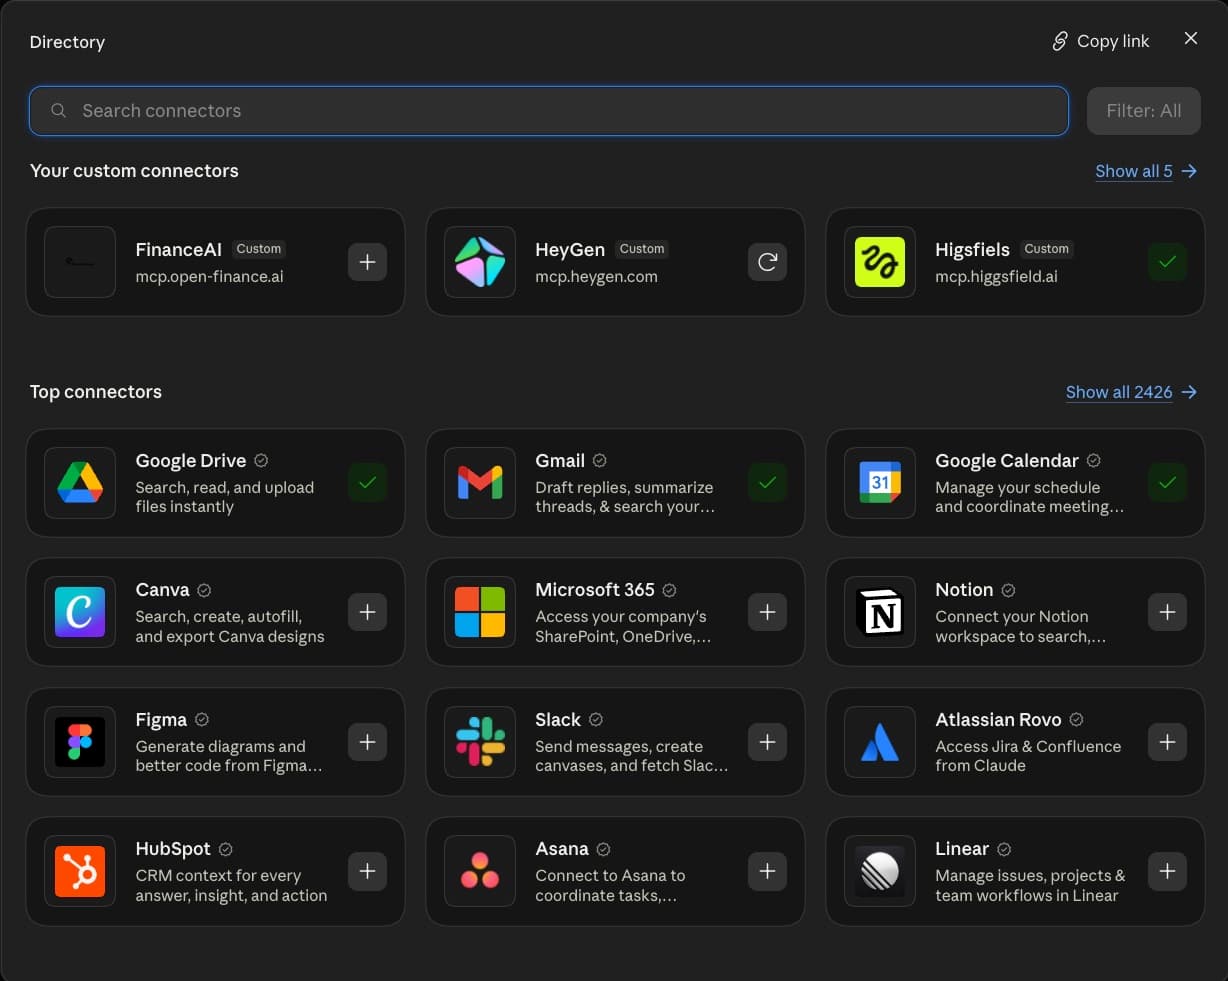
Task: Toggle the Higsfiels connected checkmark
Action: (1167, 262)
